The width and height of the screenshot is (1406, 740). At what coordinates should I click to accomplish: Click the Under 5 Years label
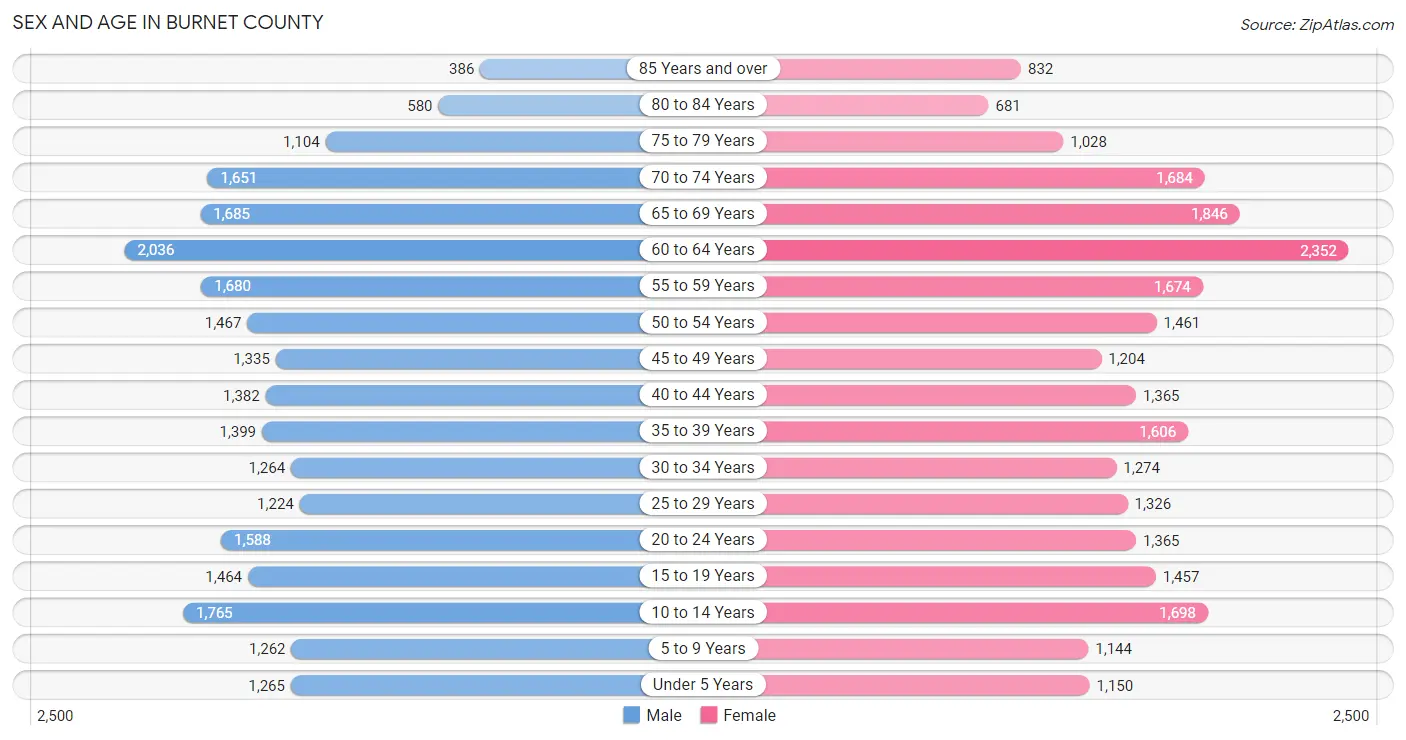[703, 685]
